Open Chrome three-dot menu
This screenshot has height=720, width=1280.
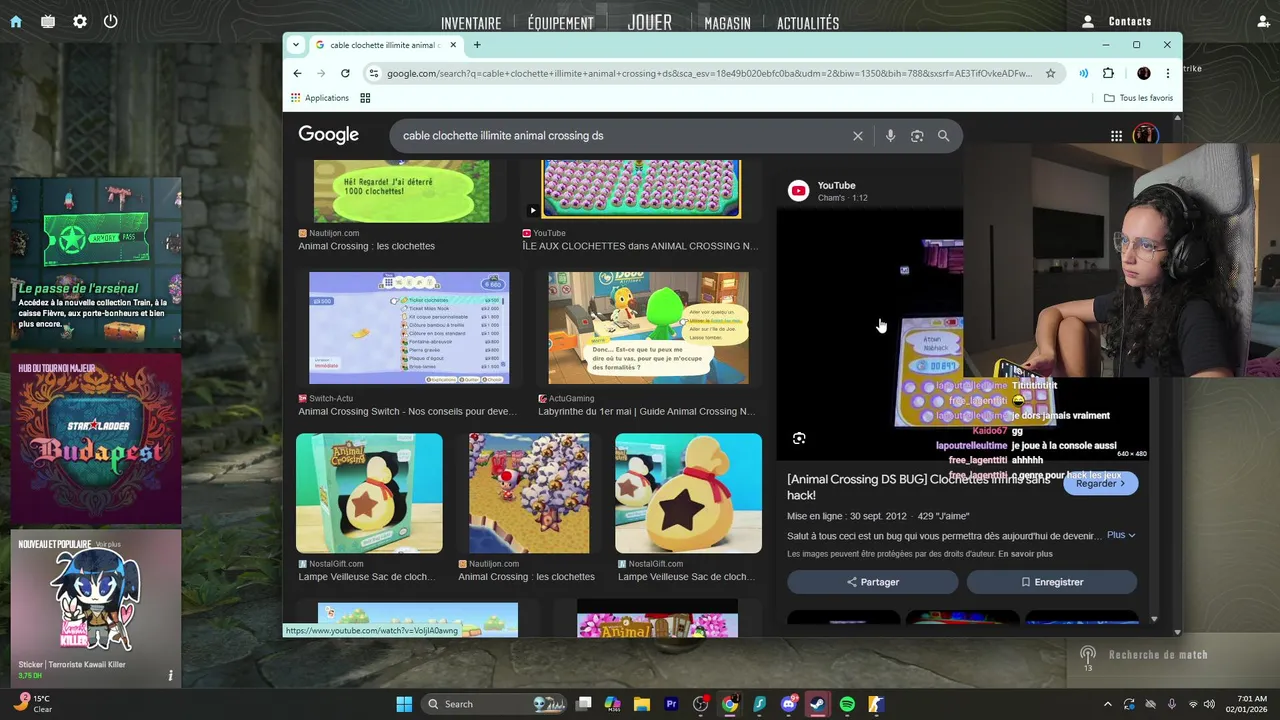1167,73
